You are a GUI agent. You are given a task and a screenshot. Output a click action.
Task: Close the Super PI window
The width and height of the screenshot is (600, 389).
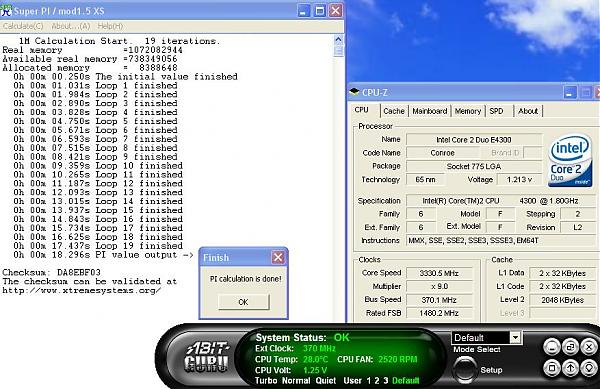click(336, 11)
